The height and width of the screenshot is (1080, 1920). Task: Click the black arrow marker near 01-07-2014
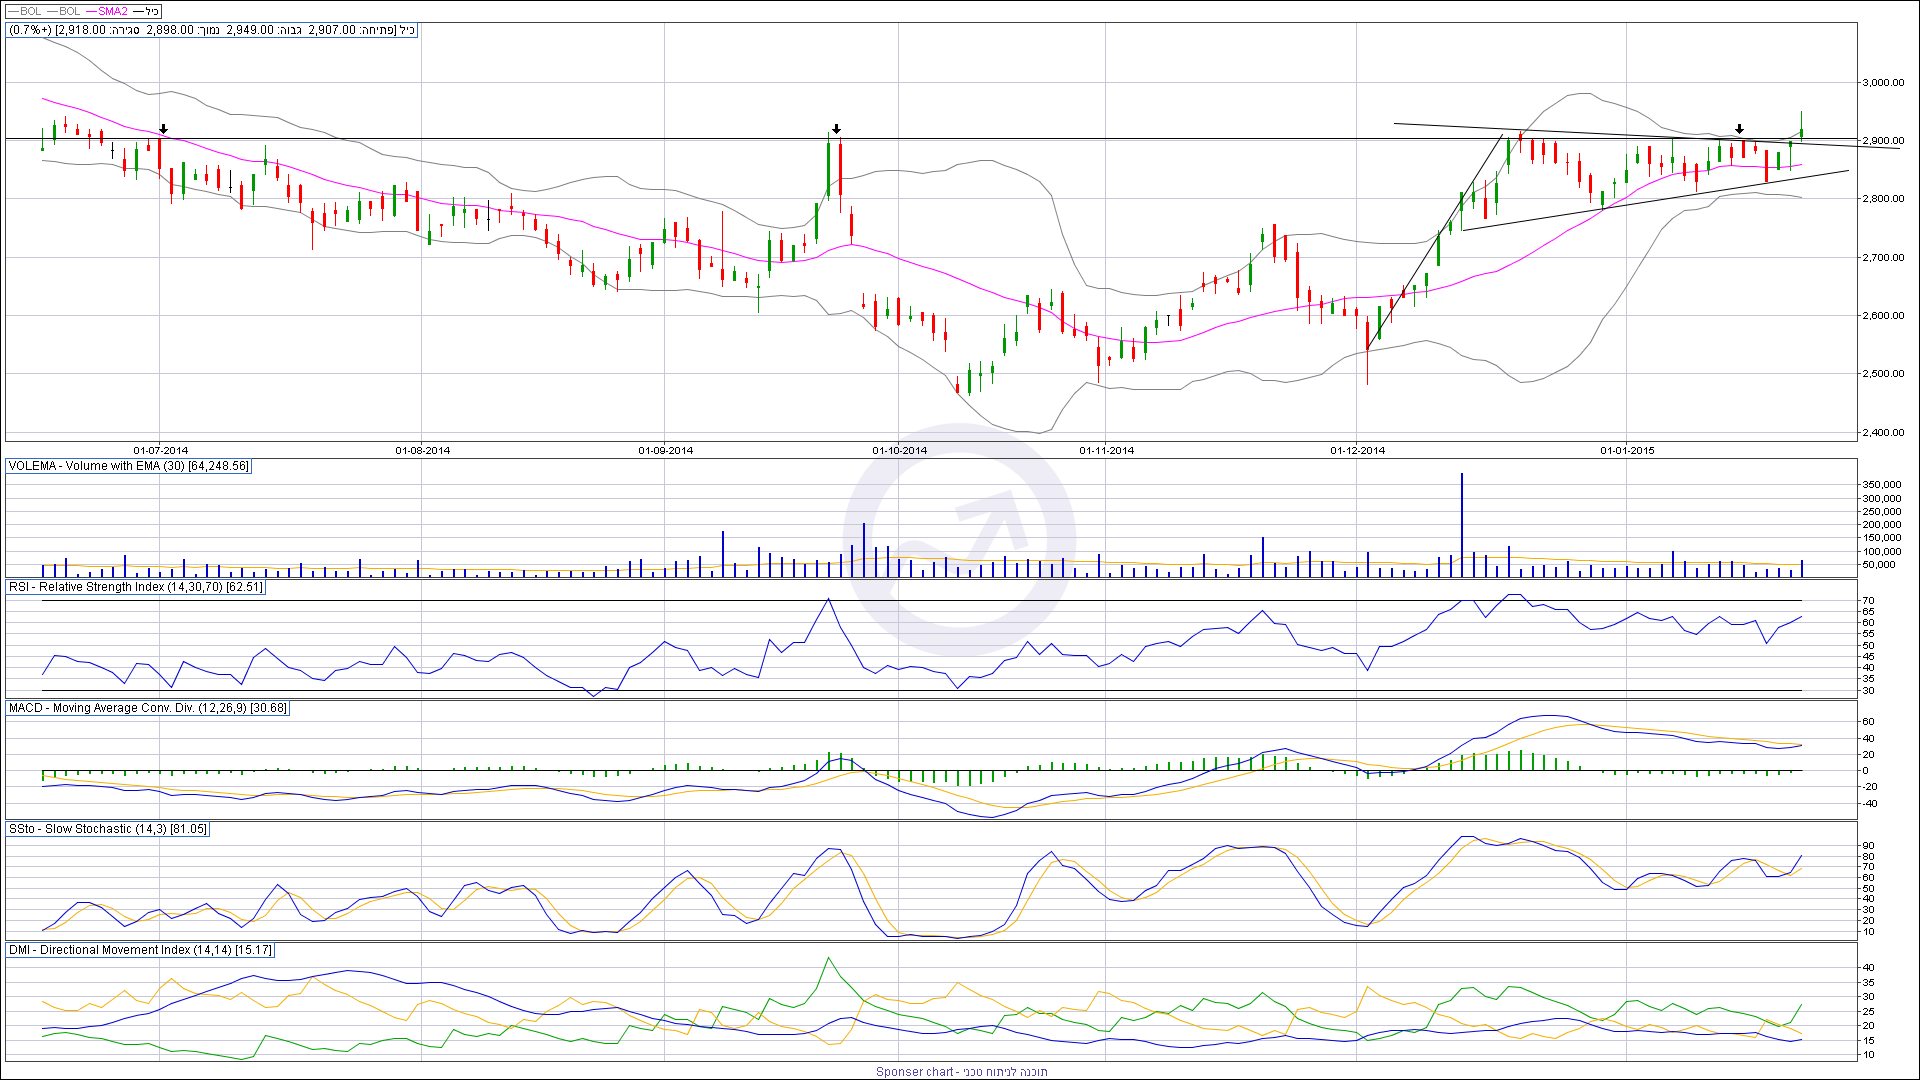pos(164,130)
